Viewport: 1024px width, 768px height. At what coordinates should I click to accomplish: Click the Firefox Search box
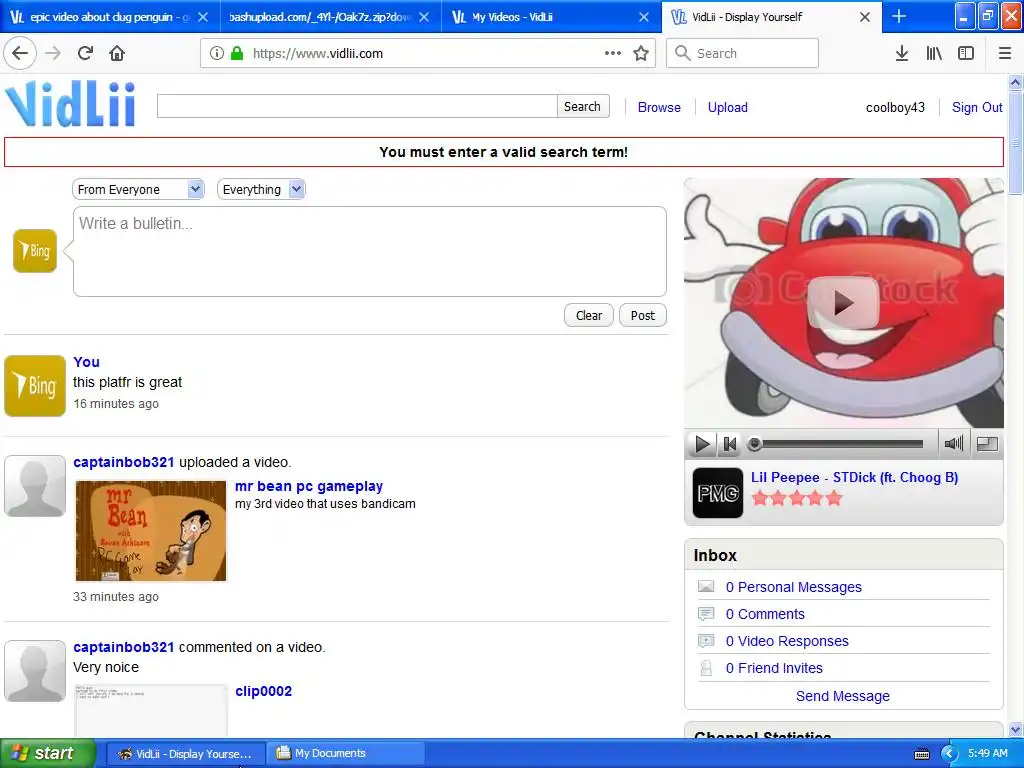pos(743,53)
